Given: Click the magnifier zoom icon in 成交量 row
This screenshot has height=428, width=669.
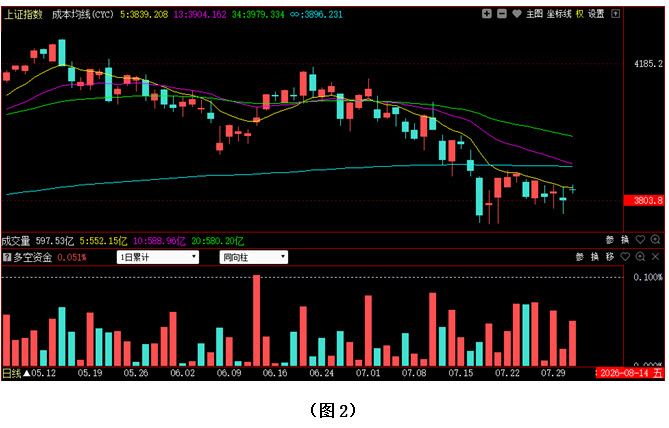Looking at the screenshot, I should [655, 240].
